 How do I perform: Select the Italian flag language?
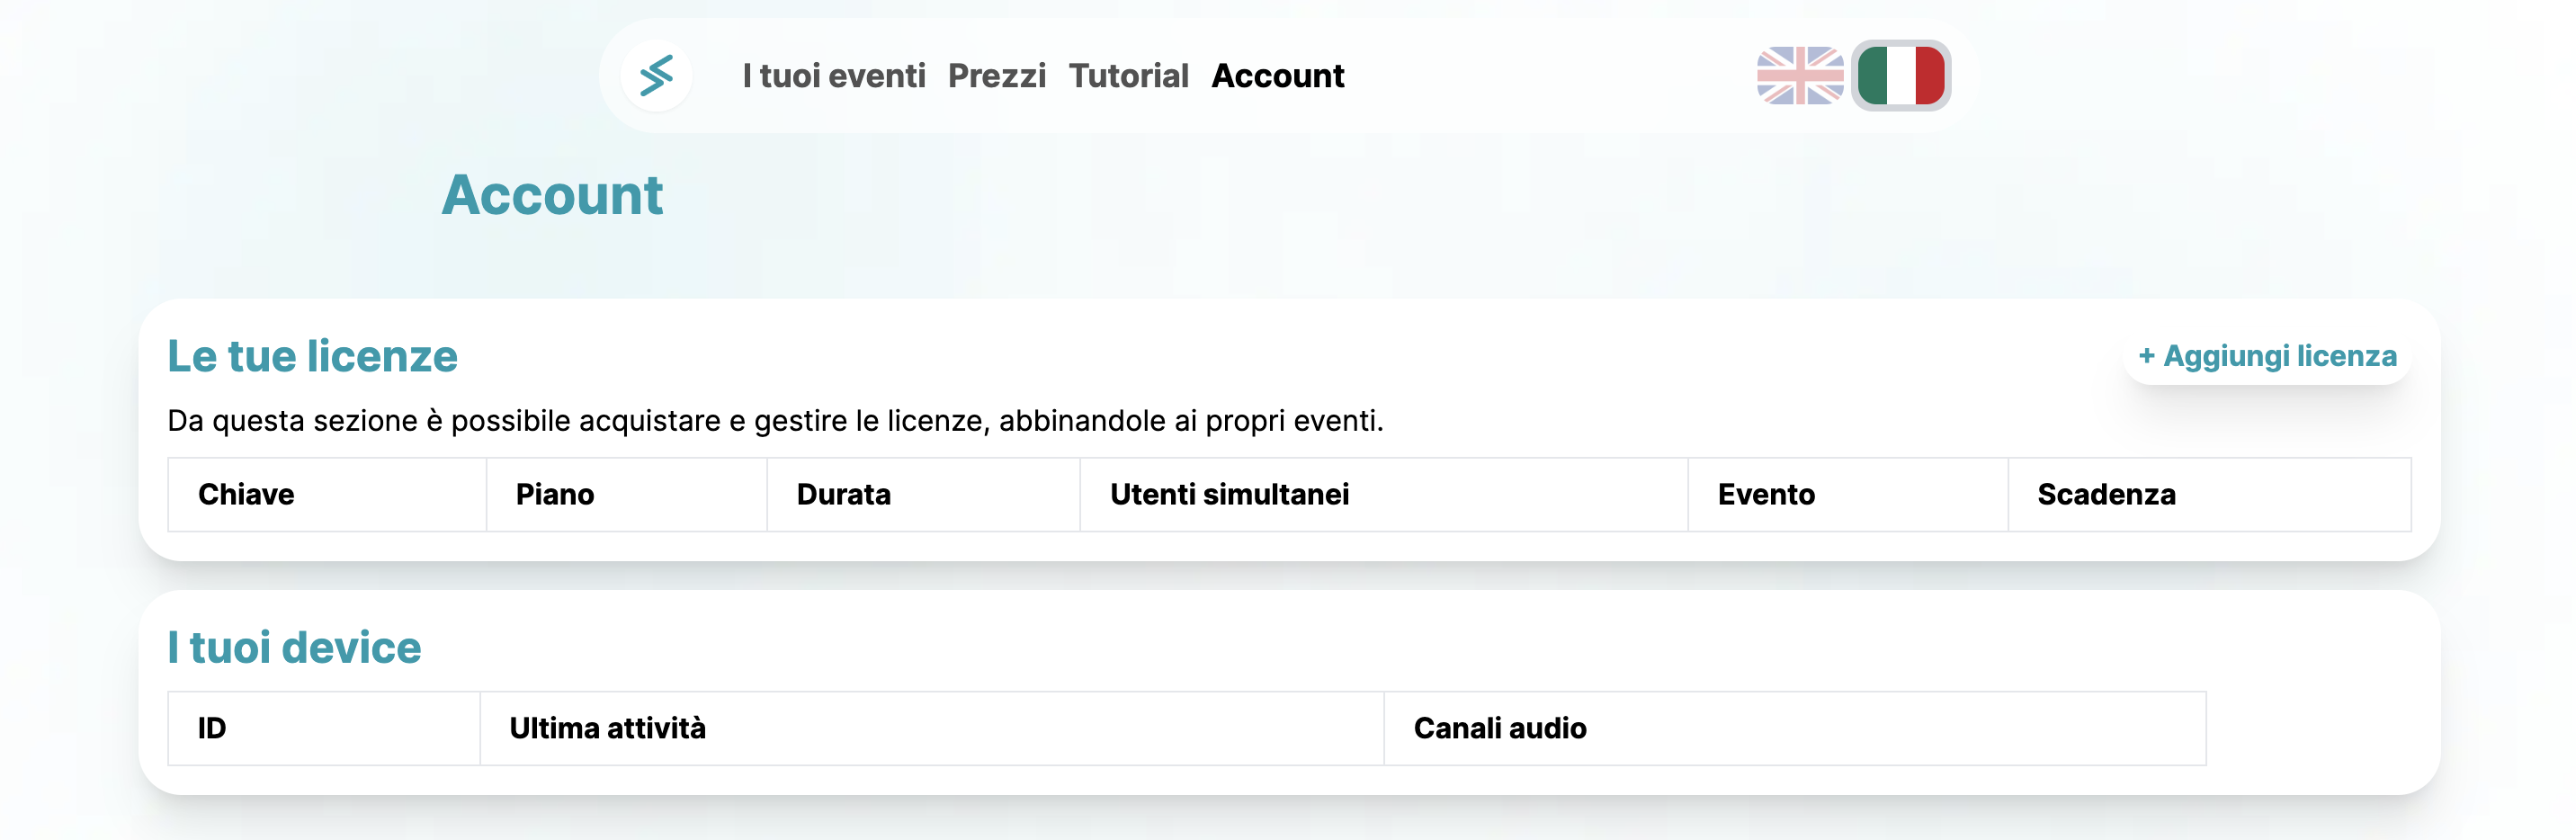click(x=1900, y=76)
